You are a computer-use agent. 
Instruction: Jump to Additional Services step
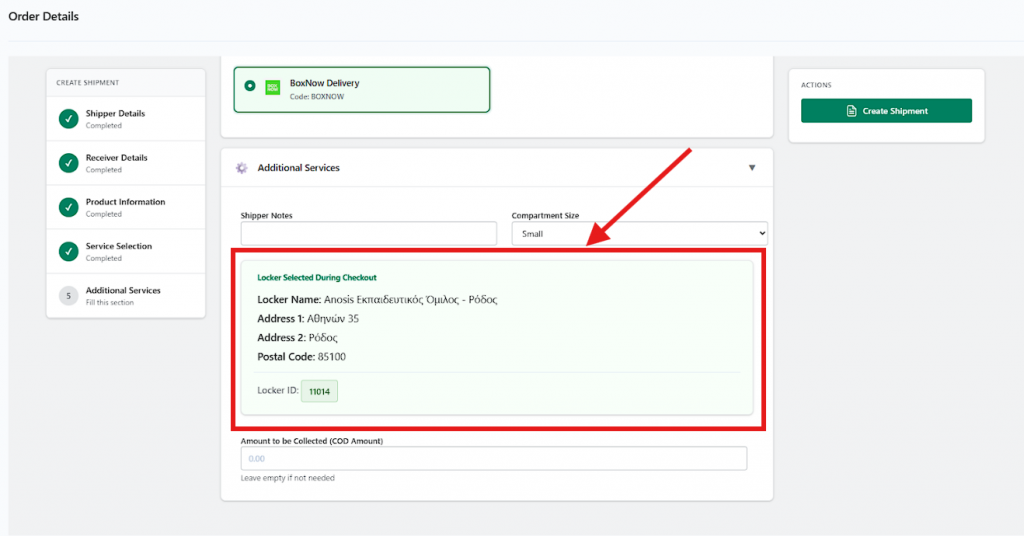click(123, 291)
